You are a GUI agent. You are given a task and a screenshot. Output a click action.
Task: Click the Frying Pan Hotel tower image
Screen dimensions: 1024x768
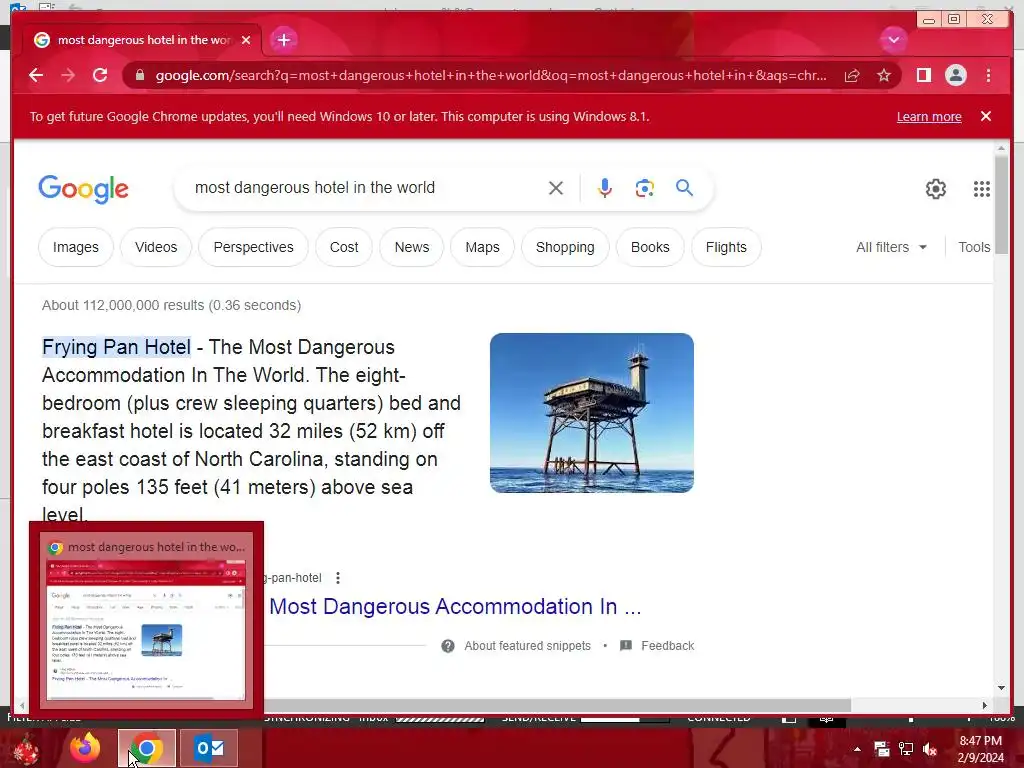click(x=592, y=413)
